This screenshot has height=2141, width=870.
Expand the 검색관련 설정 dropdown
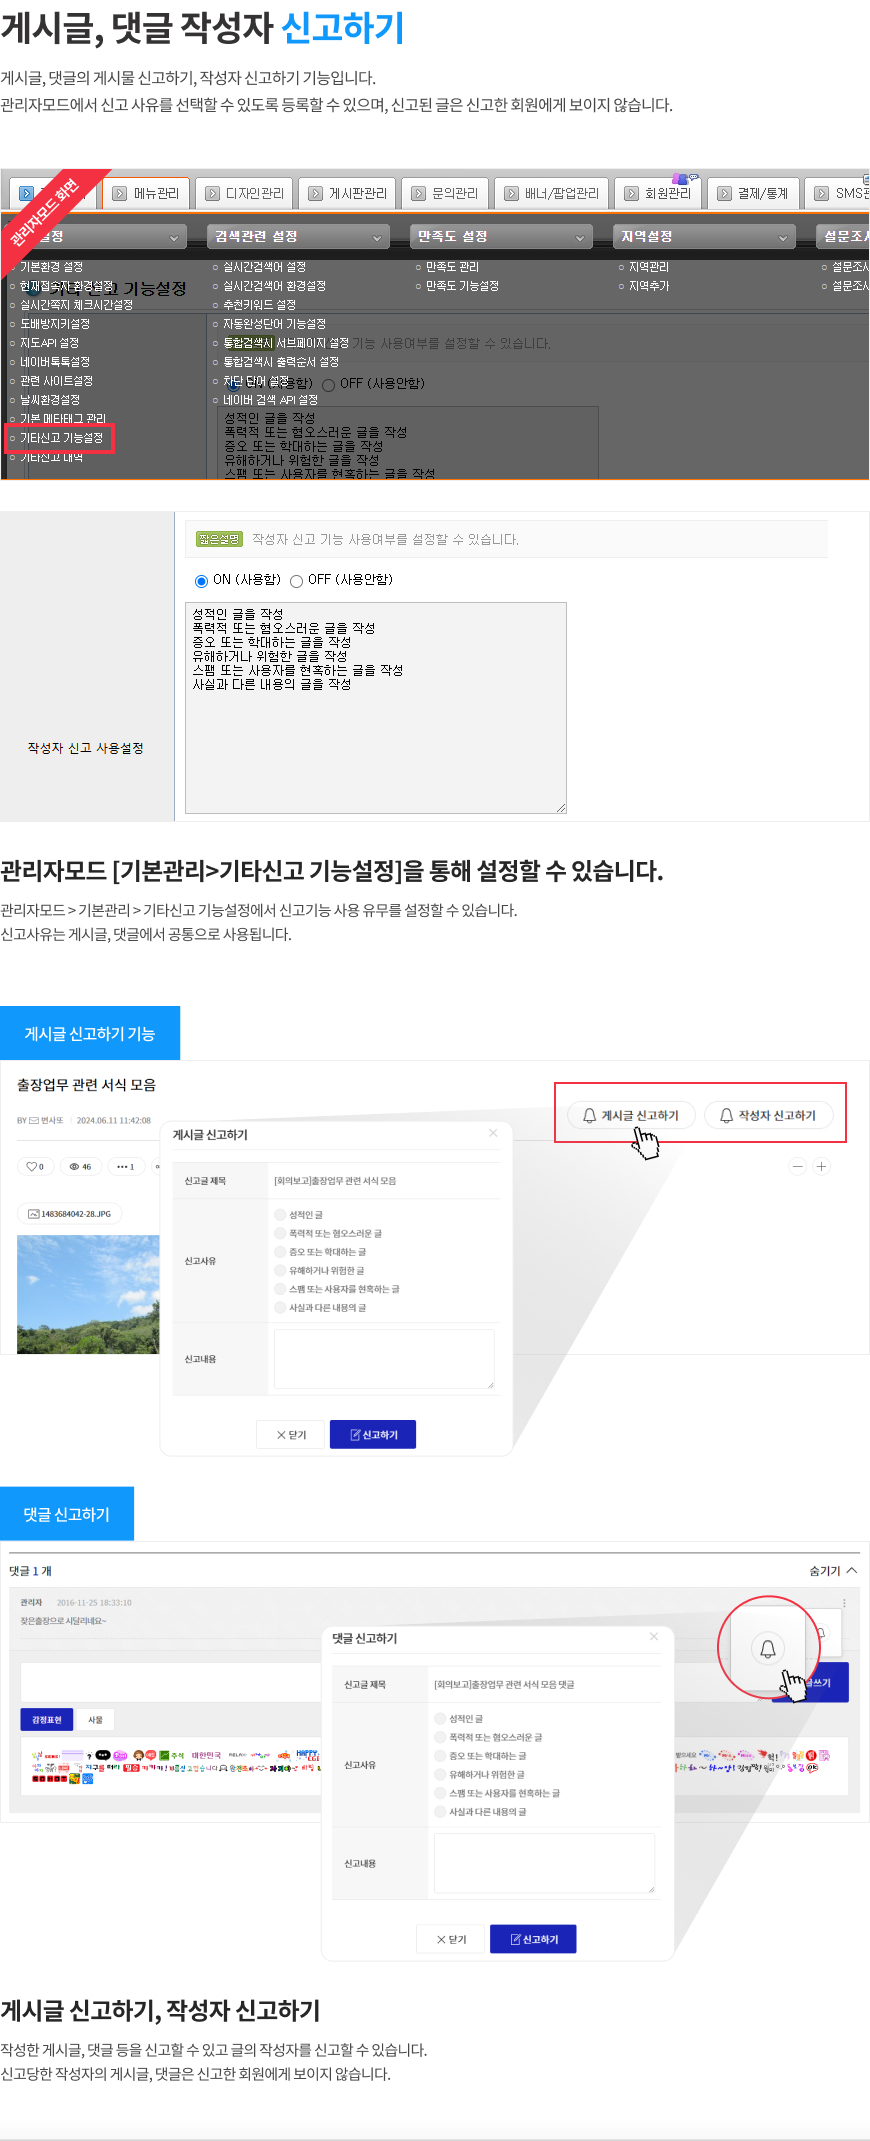tap(298, 236)
